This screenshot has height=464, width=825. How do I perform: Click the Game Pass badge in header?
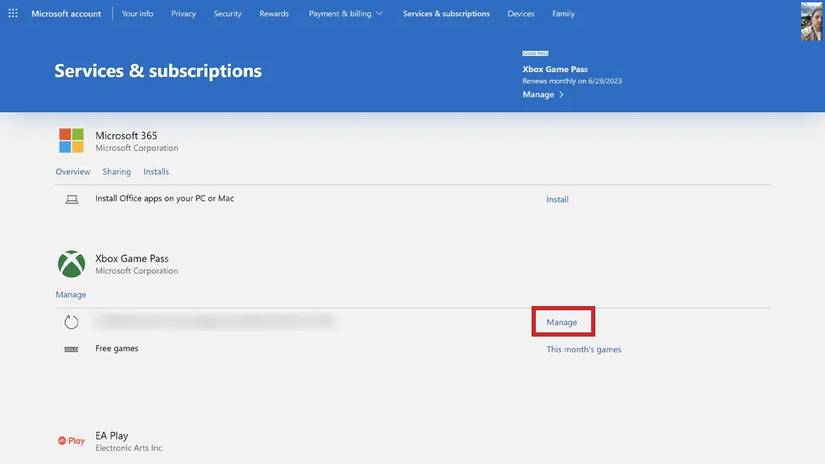tap(535, 53)
